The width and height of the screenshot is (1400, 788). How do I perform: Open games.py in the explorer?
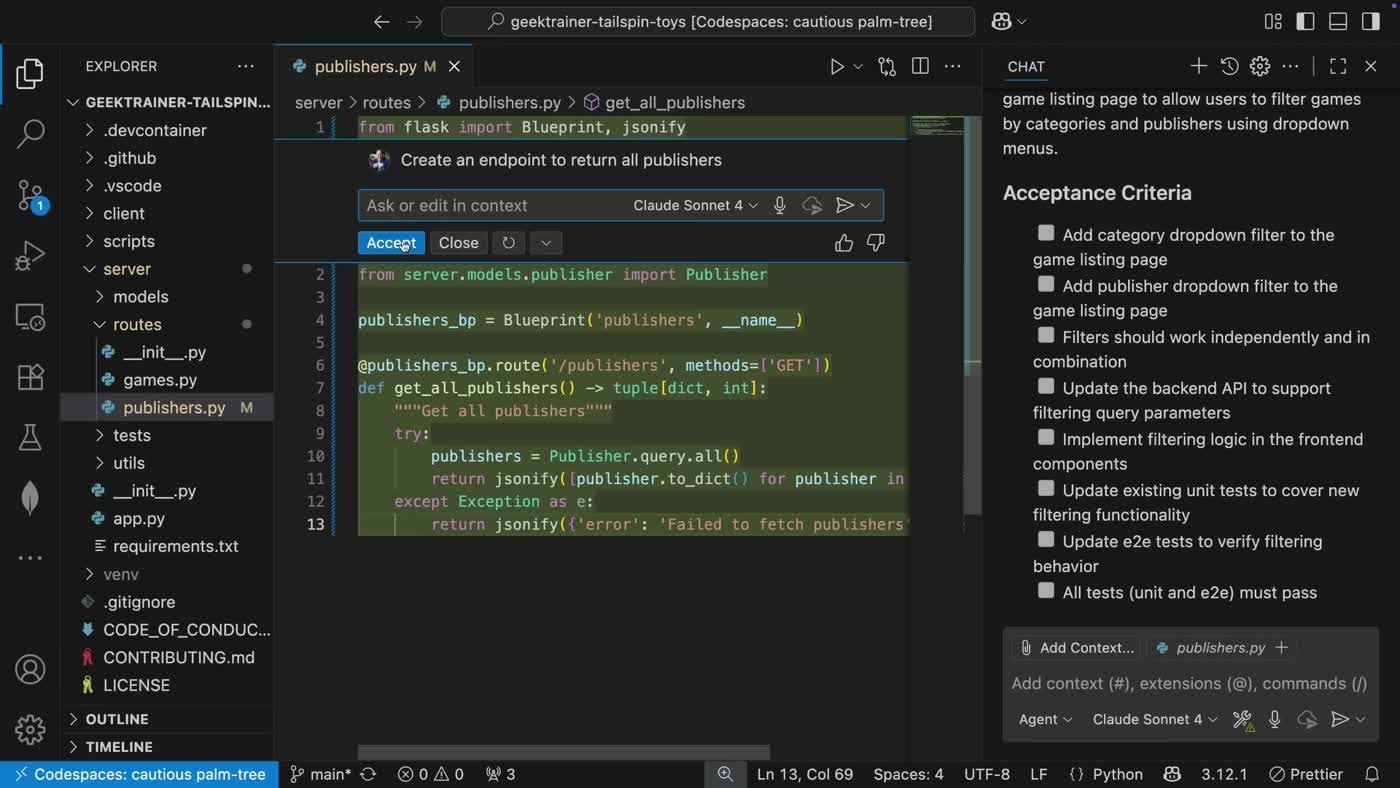coord(160,380)
